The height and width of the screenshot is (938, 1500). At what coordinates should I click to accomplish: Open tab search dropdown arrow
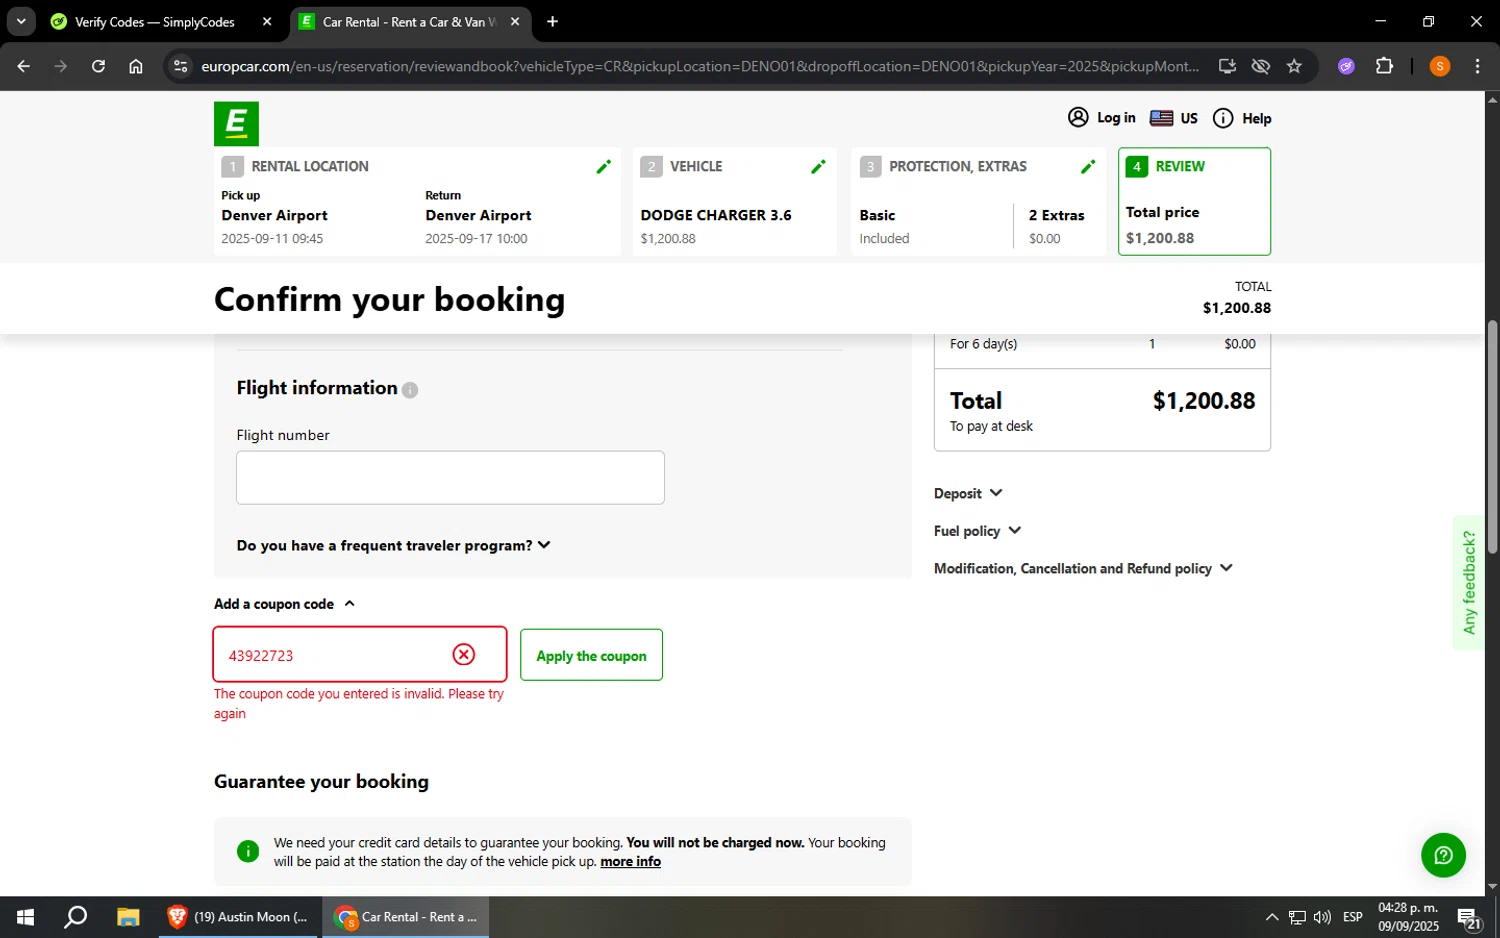tap(21, 21)
